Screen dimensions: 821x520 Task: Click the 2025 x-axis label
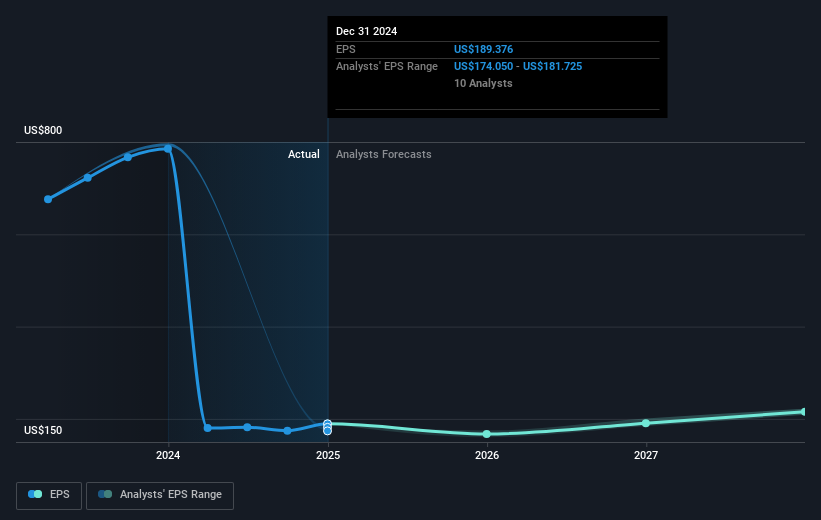pyautogui.click(x=328, y=456)
